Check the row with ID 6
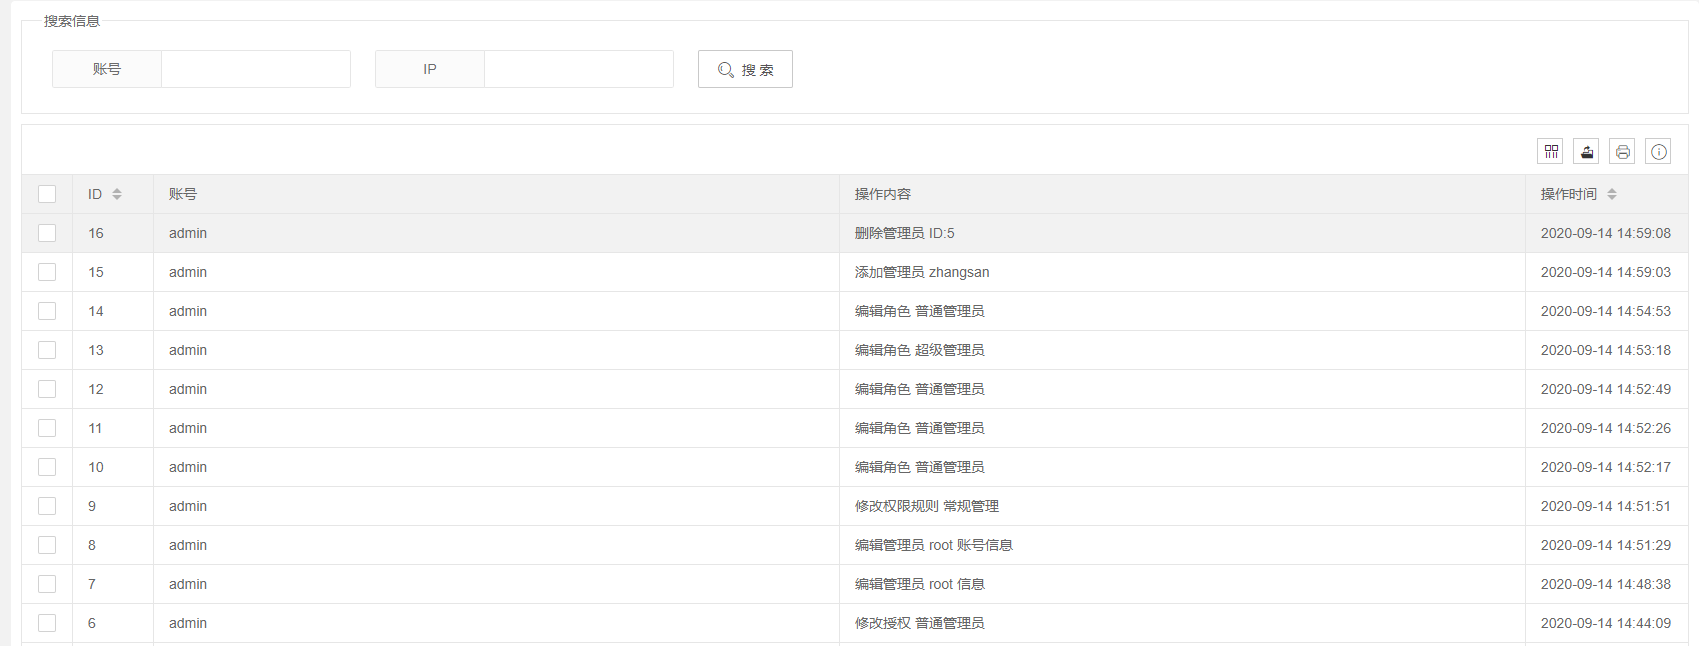 [47, 623]
